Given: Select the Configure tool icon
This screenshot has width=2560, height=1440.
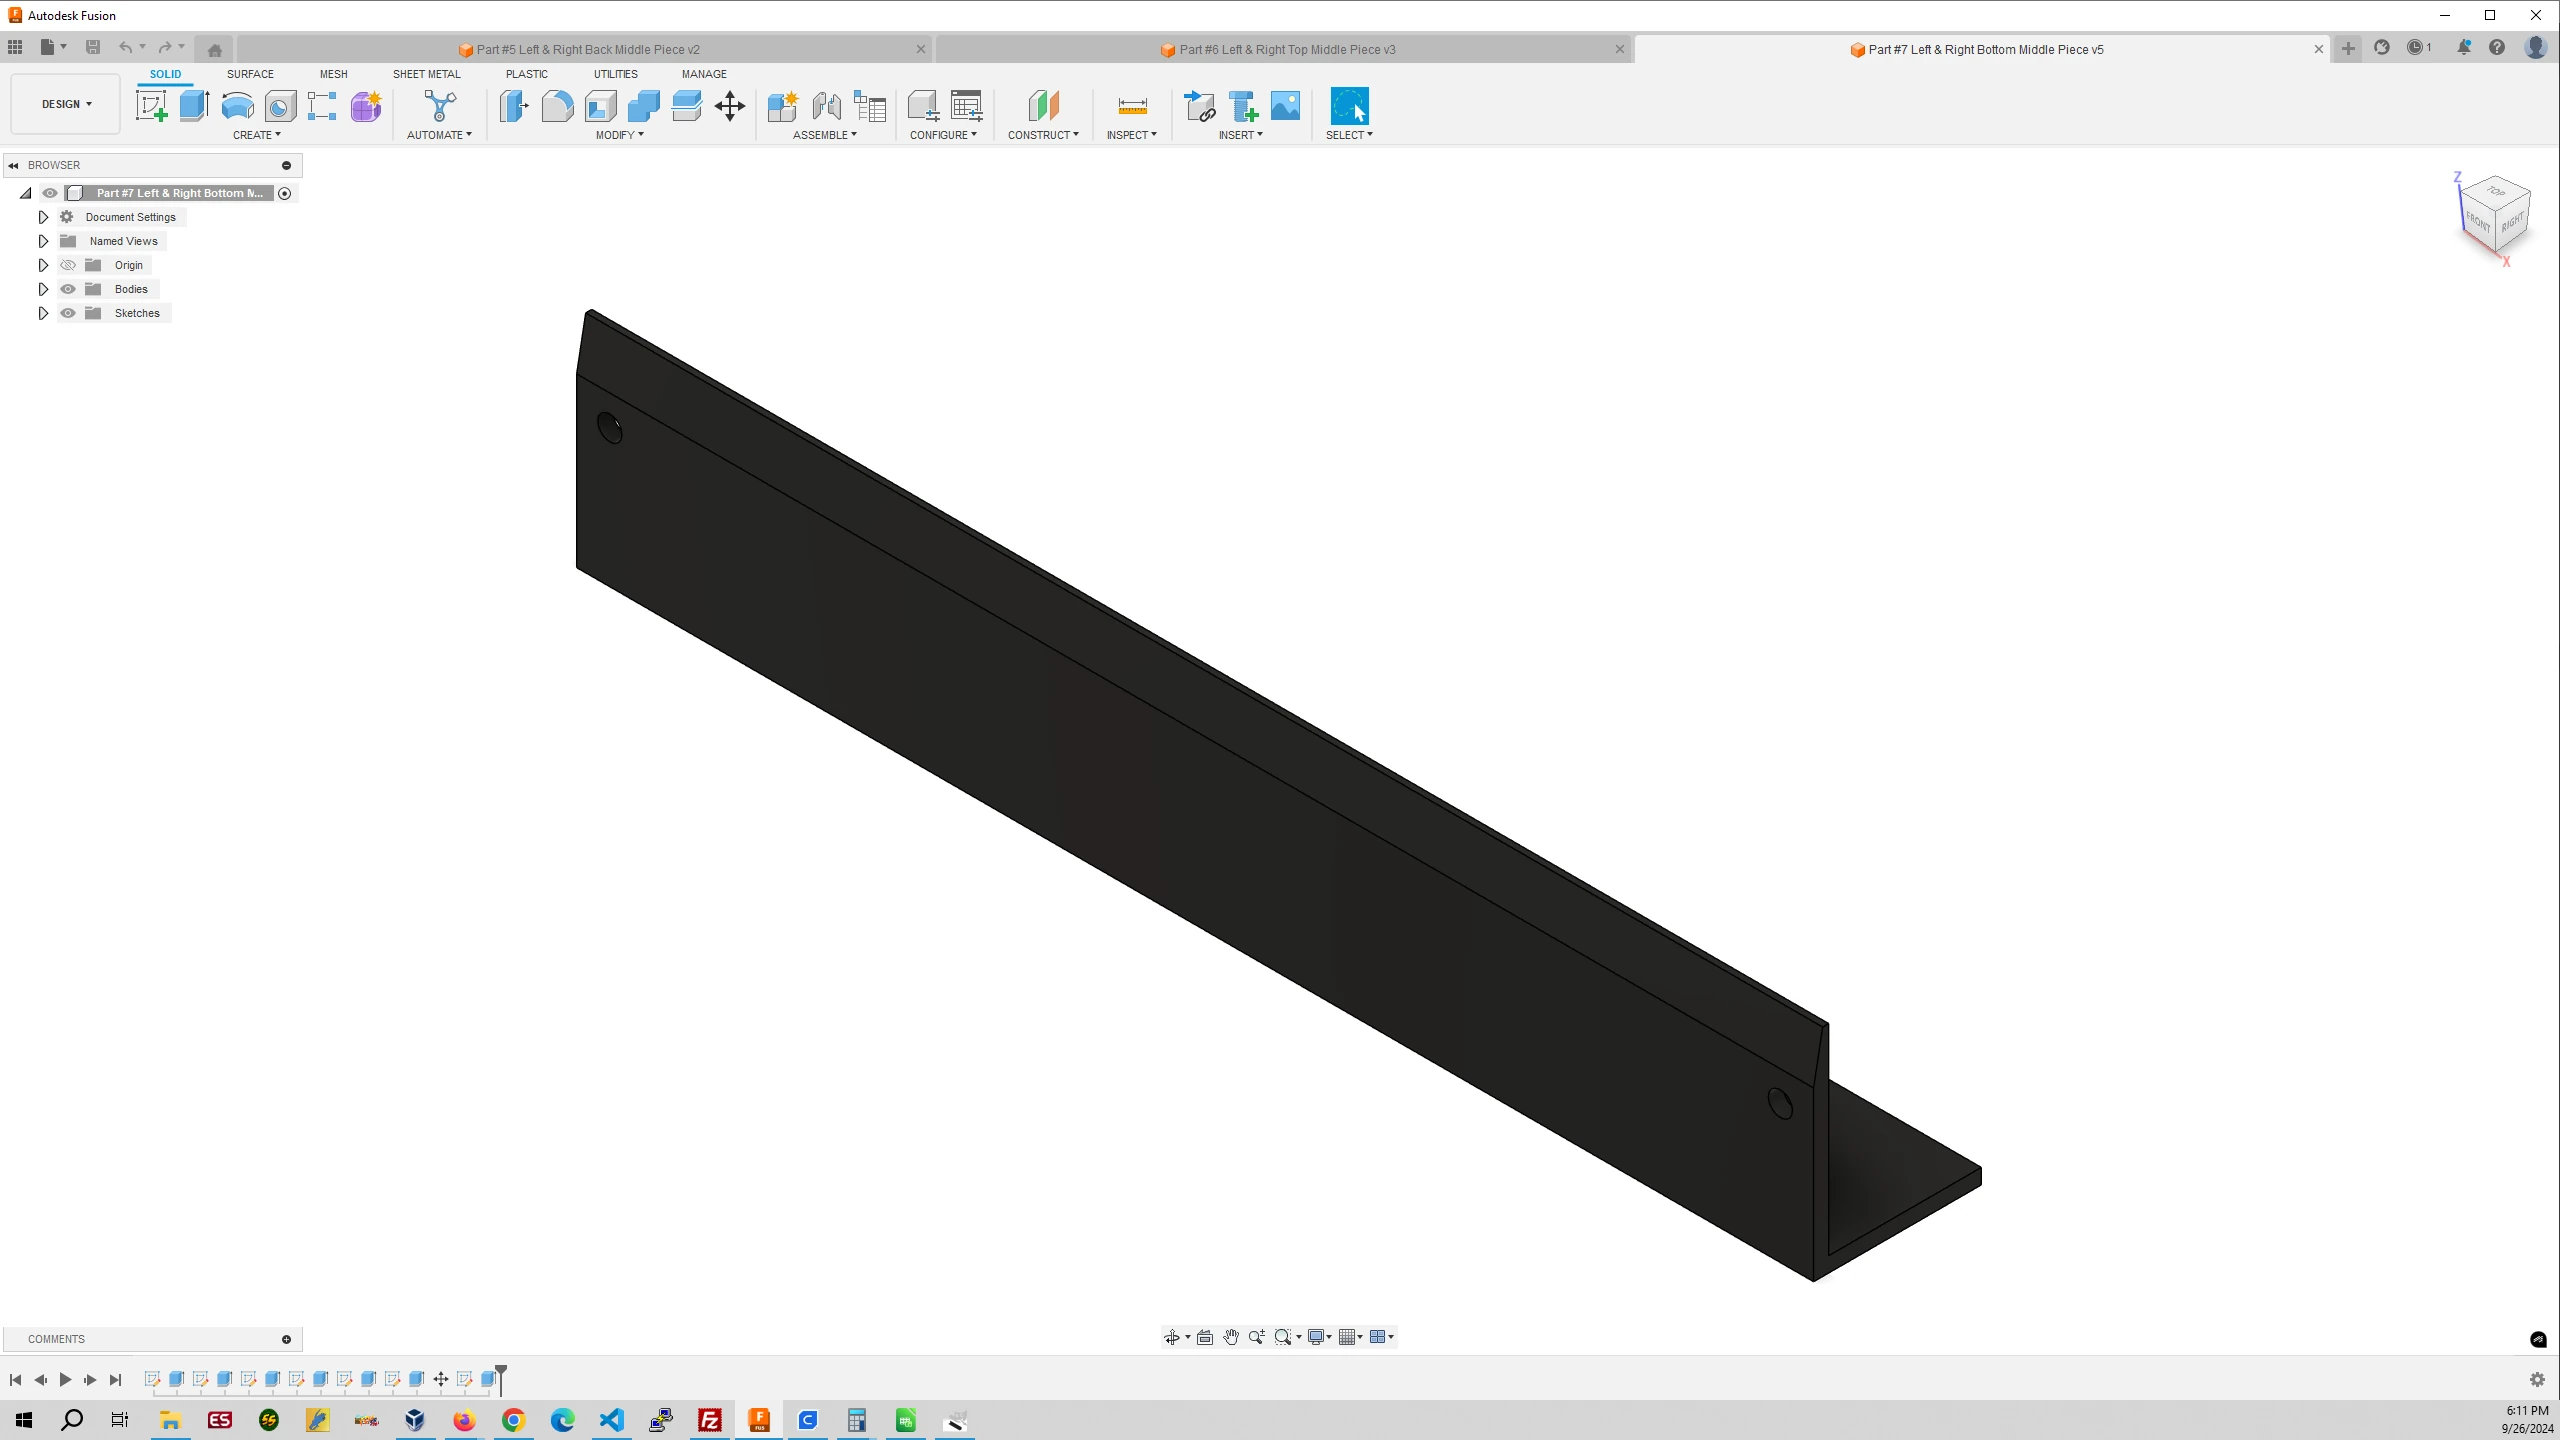Looking at the screenshot, I should pyautogui.click(x=921, y=107).
